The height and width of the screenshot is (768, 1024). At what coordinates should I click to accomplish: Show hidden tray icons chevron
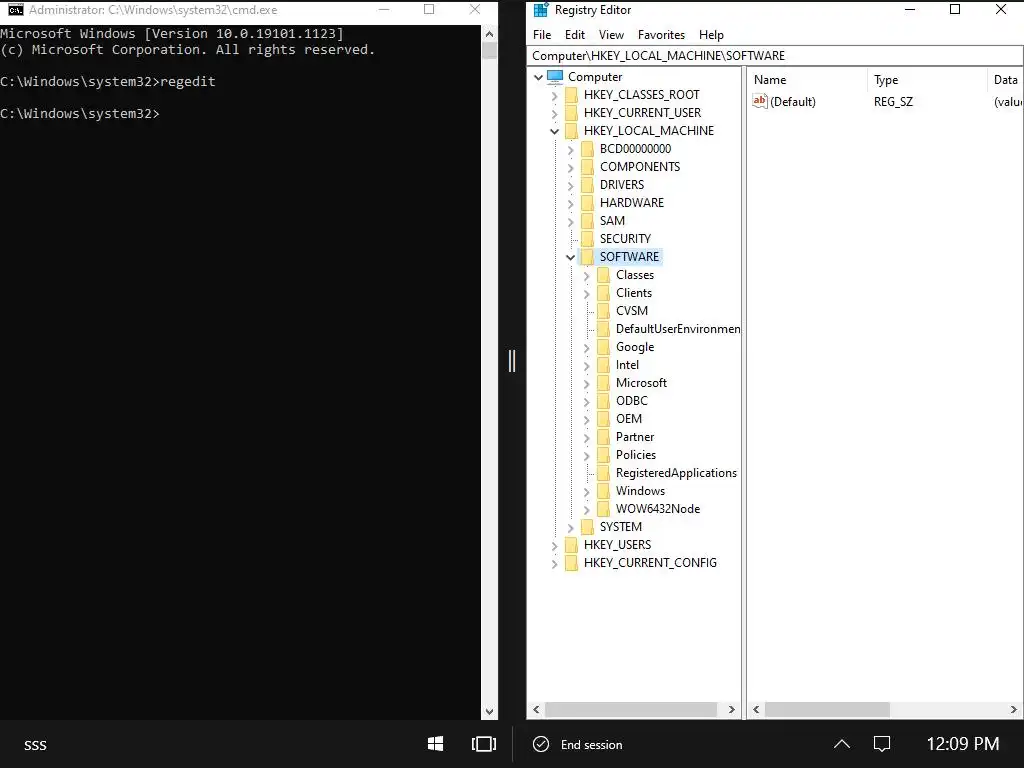pyautogui.click(x=842, y=744)
